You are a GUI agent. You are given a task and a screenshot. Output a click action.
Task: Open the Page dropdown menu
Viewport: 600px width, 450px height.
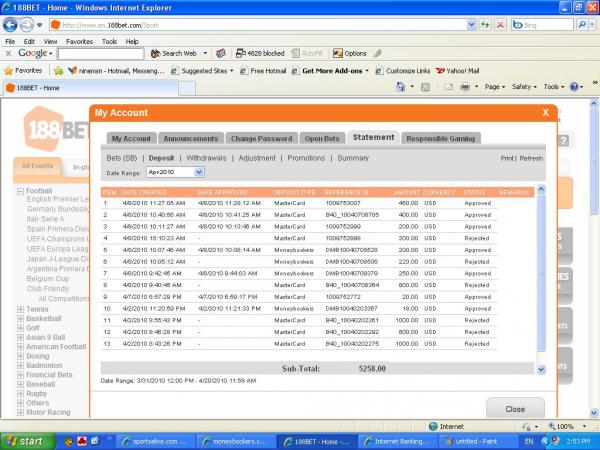494,87
